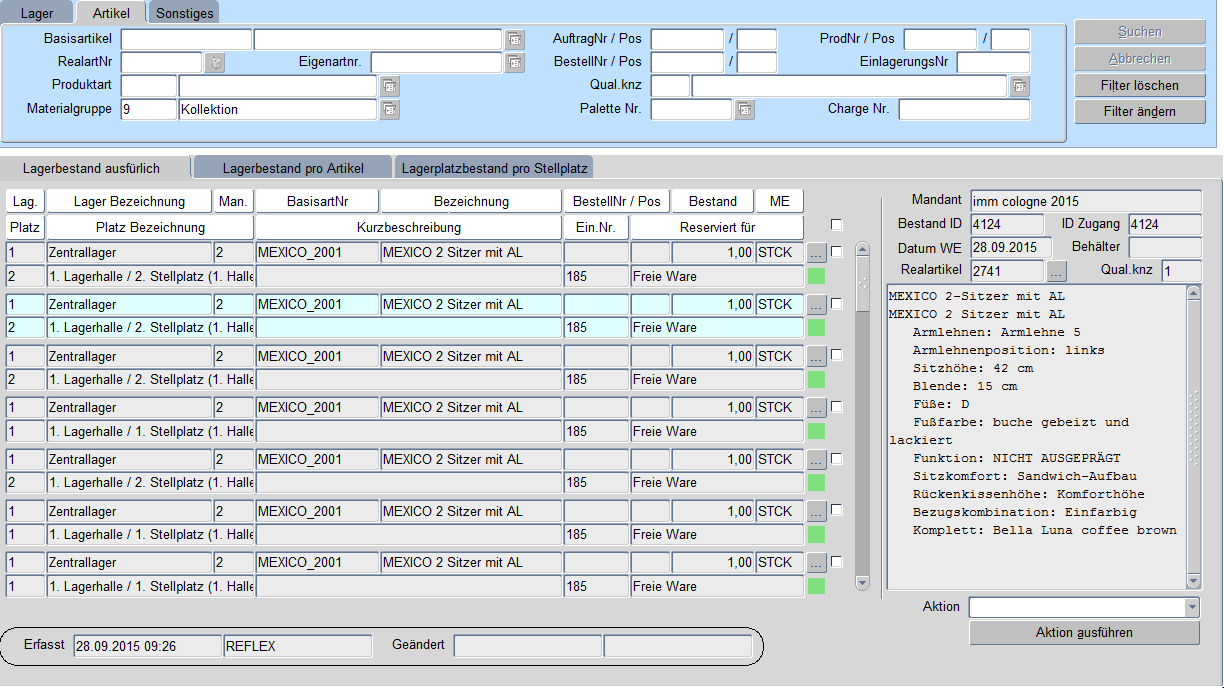Viewport: 1224px width, 688px height.
Task: Click the green status square in first row
Action: 816,276
